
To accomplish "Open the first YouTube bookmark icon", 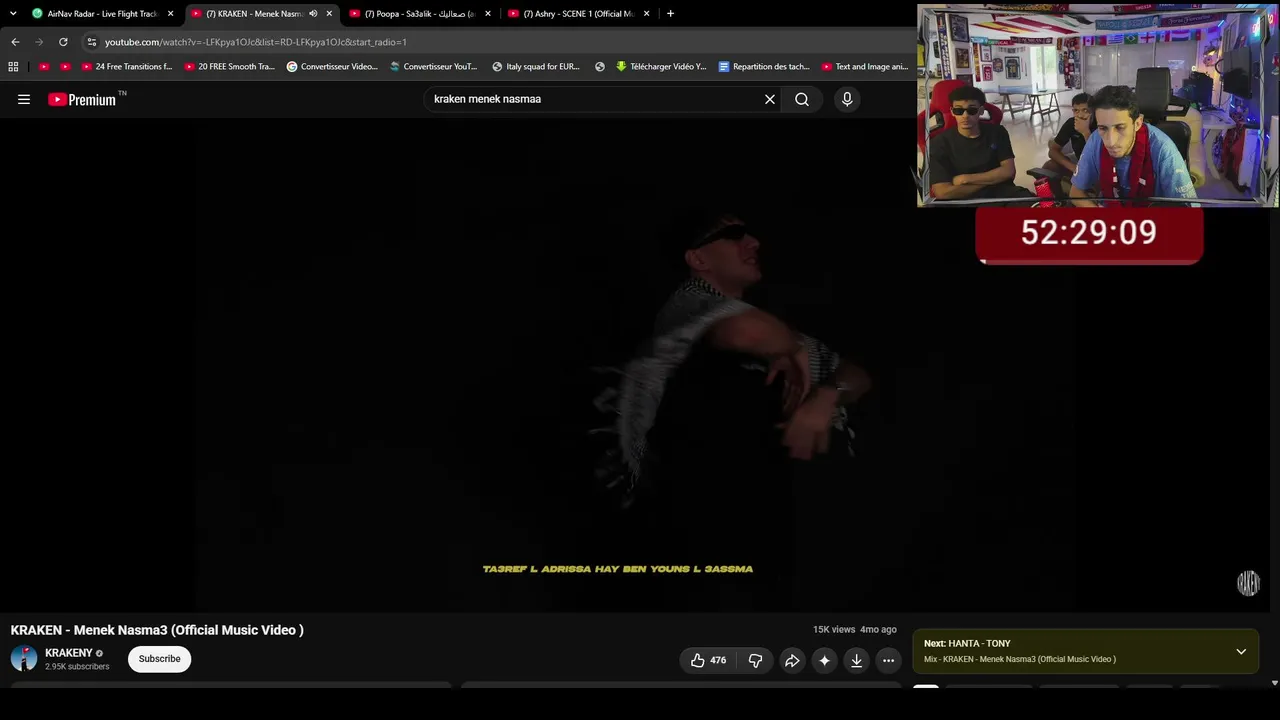I will 44,67.
